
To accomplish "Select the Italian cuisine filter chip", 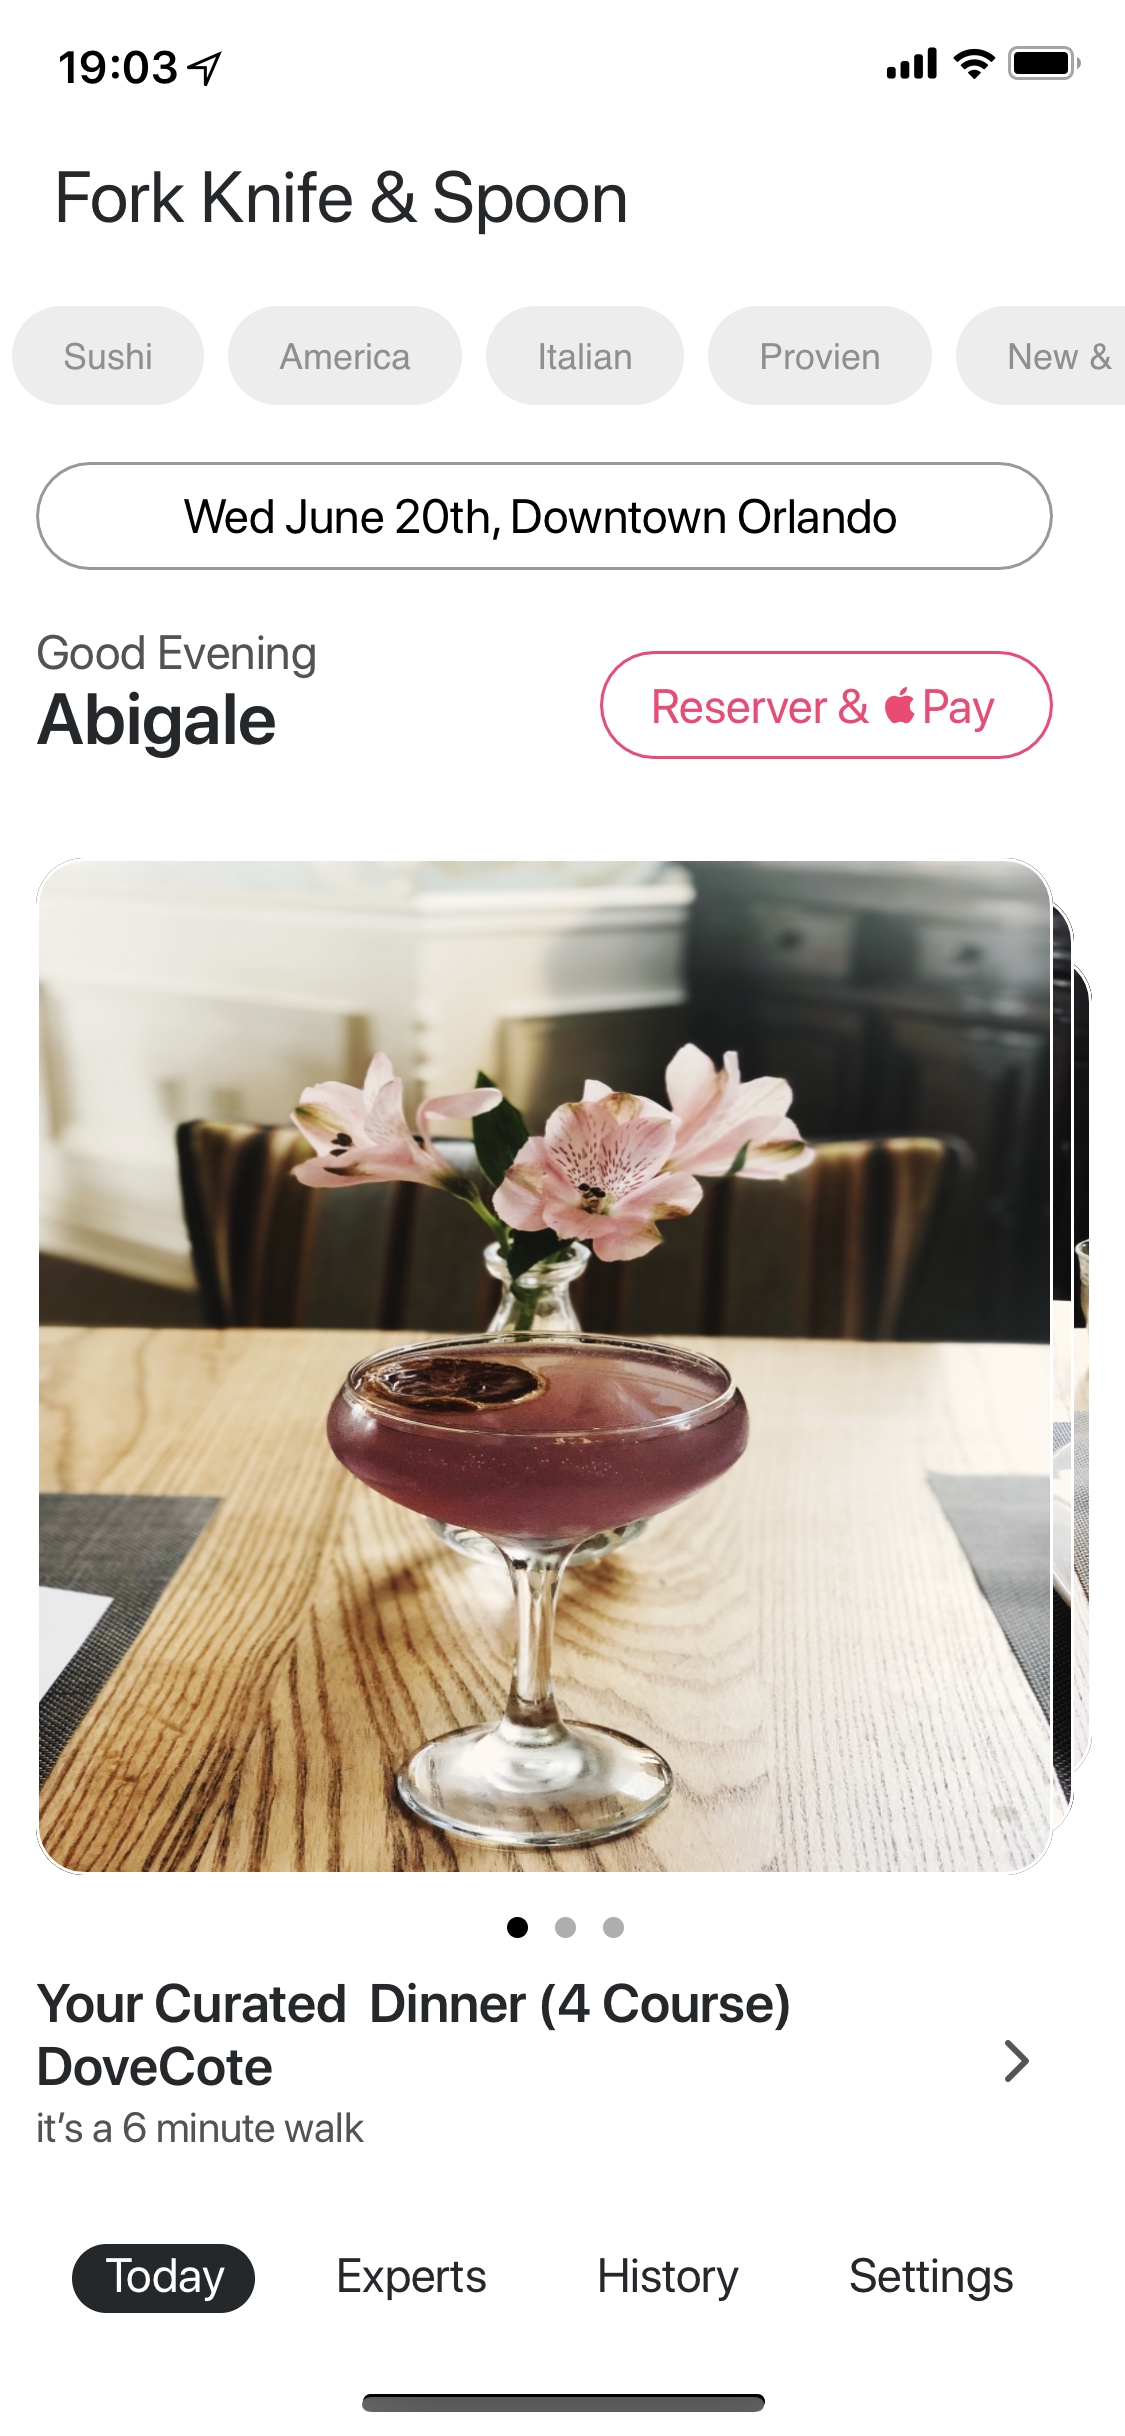I will (x=585, y=356).
